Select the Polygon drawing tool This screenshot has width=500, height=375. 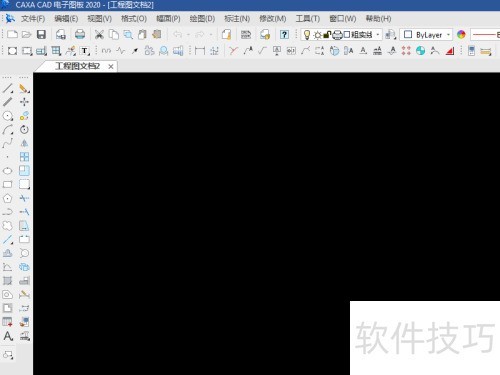point(7,198)
